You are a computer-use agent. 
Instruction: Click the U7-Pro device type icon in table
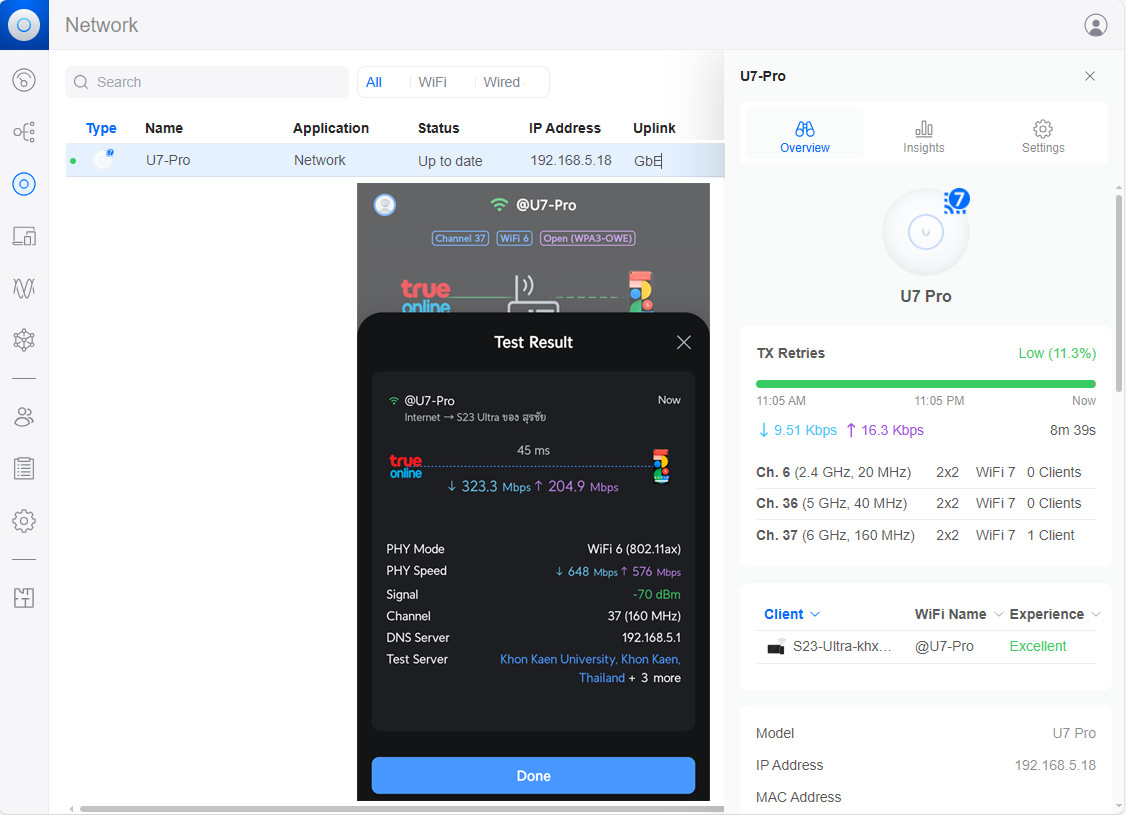[x=103, y=159]
